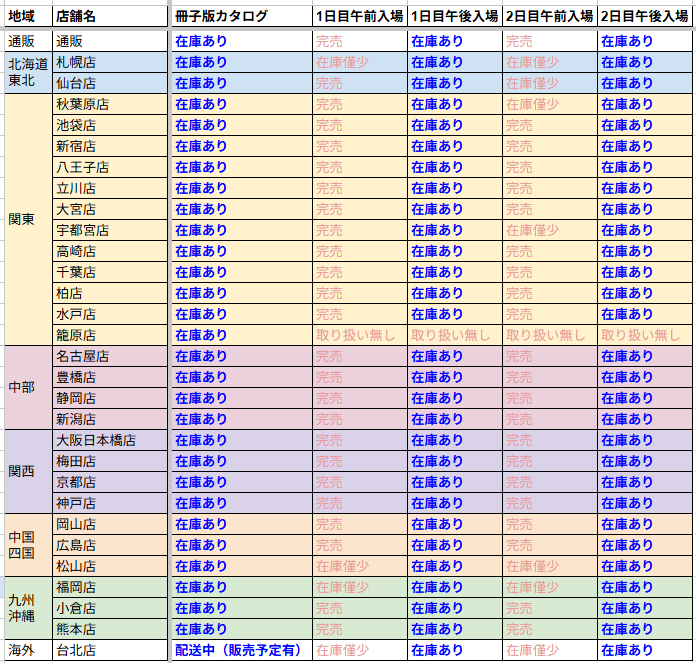This screenshot has height=663, width=696.
Task: Click the 仙台店 store name cell
Action: [110, 83]
